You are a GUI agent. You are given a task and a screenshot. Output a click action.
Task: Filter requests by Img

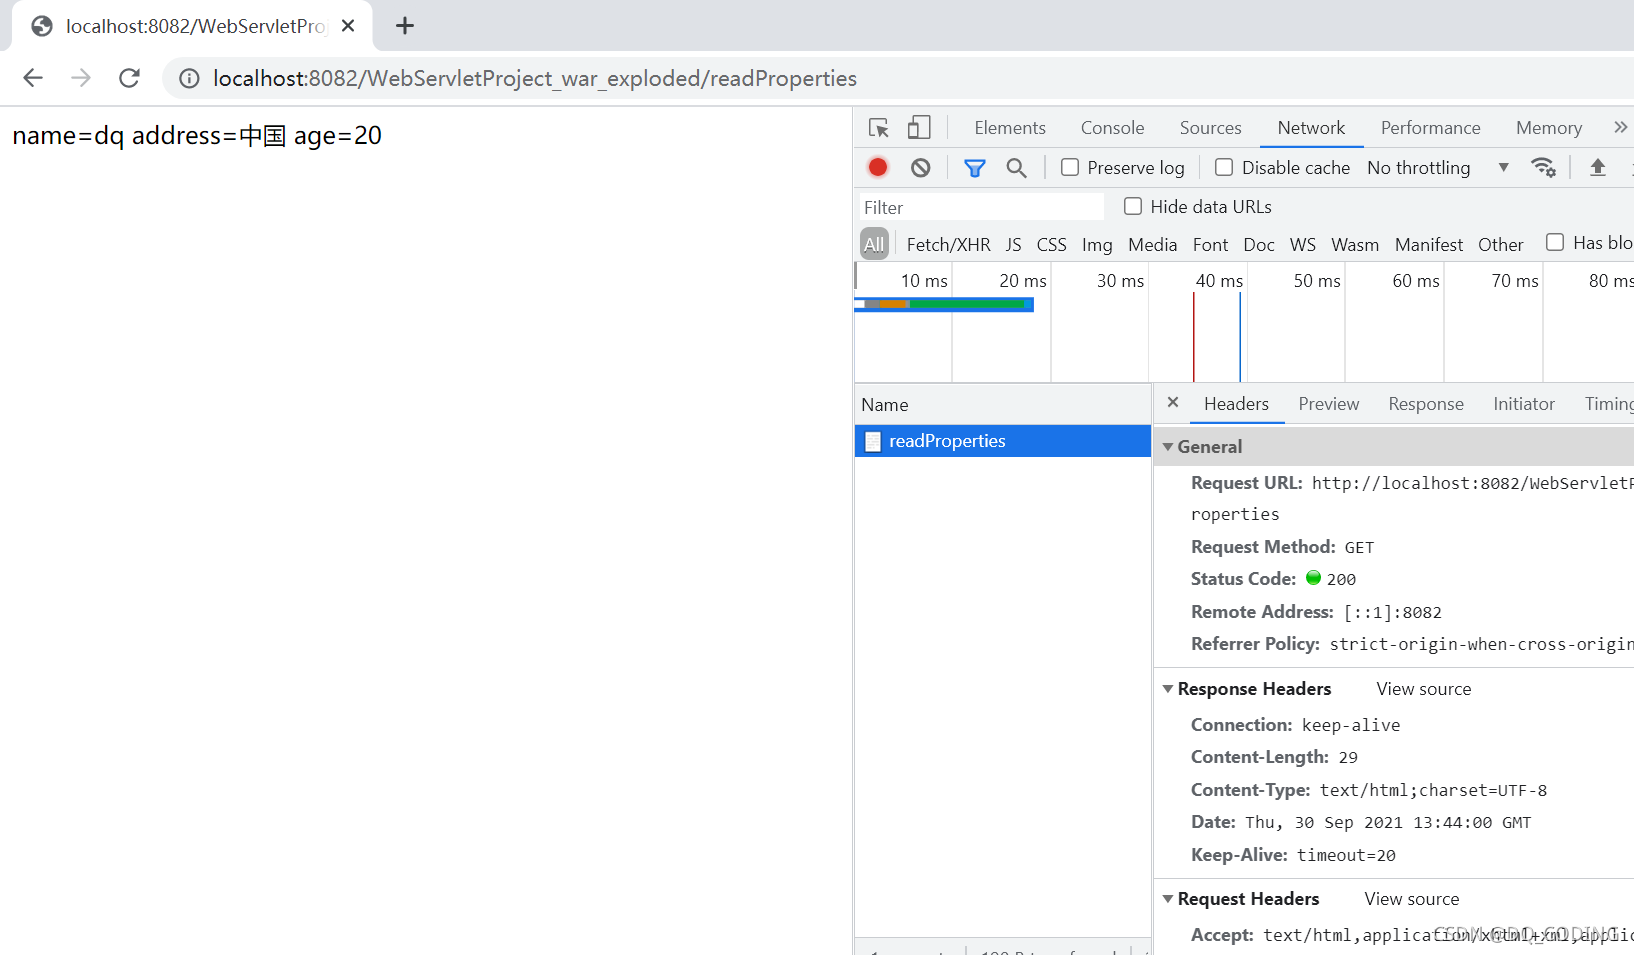[x=1097, y=245]
